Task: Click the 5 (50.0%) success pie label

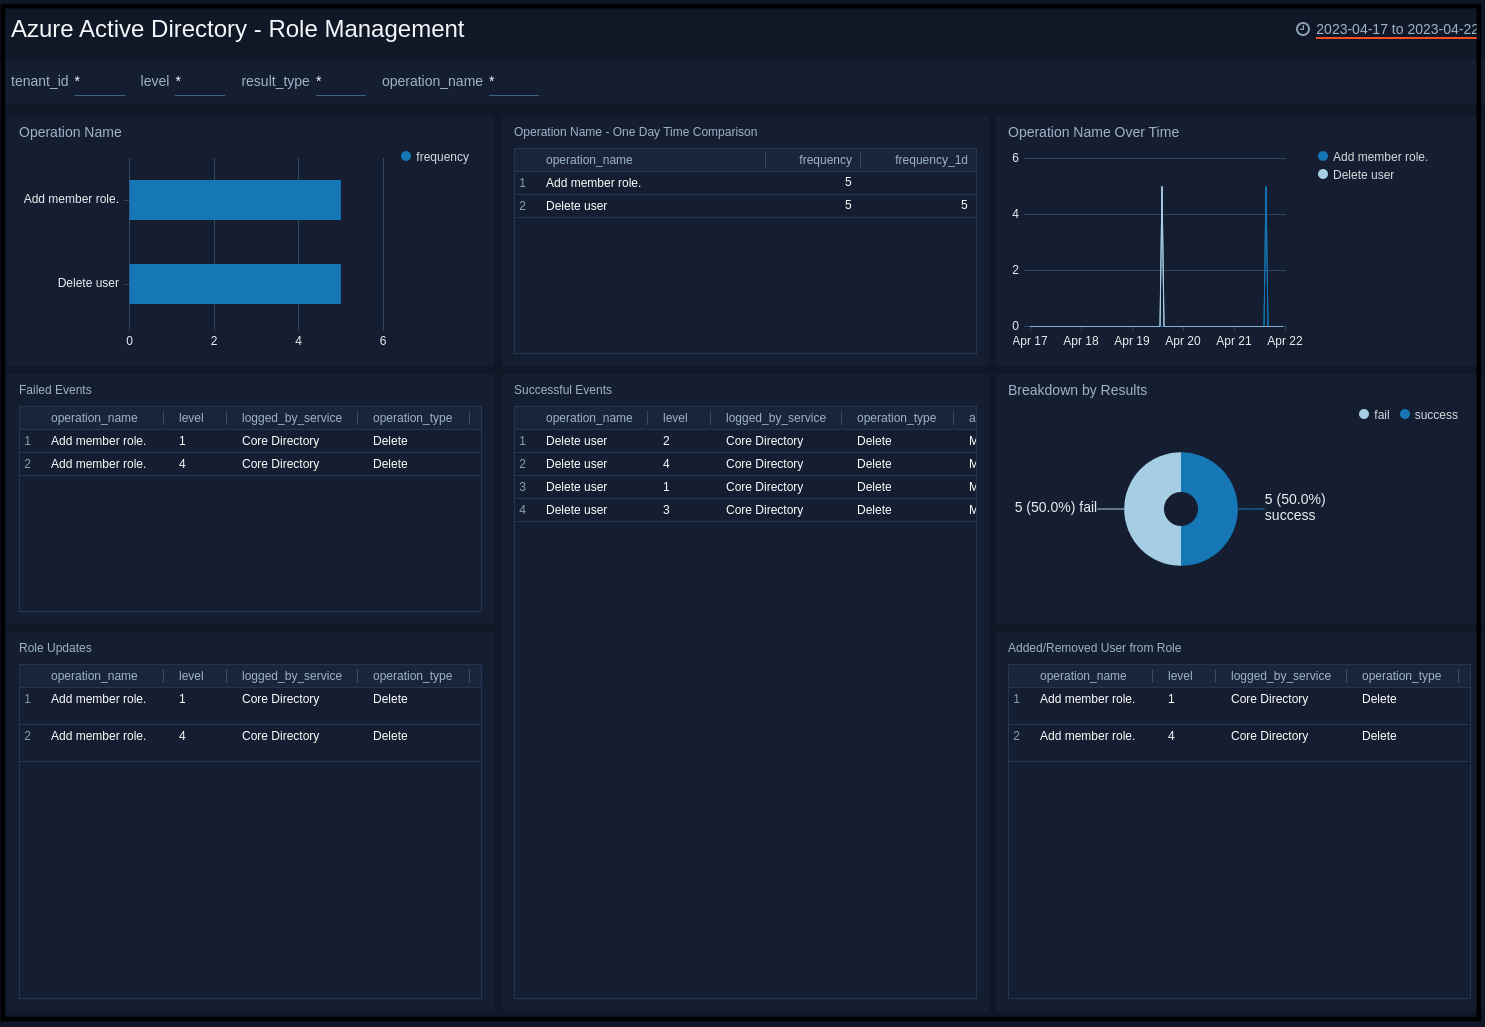Action: click(1295, 507)
